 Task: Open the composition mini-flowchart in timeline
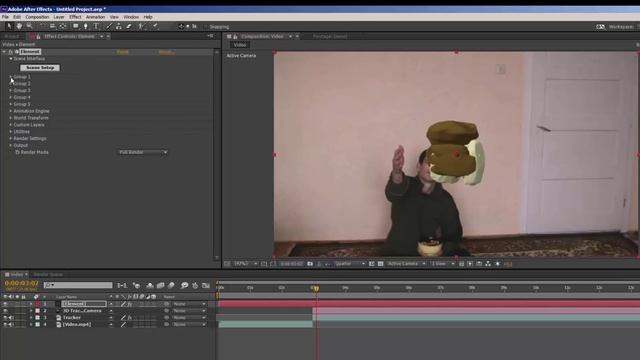click(122, 285)
